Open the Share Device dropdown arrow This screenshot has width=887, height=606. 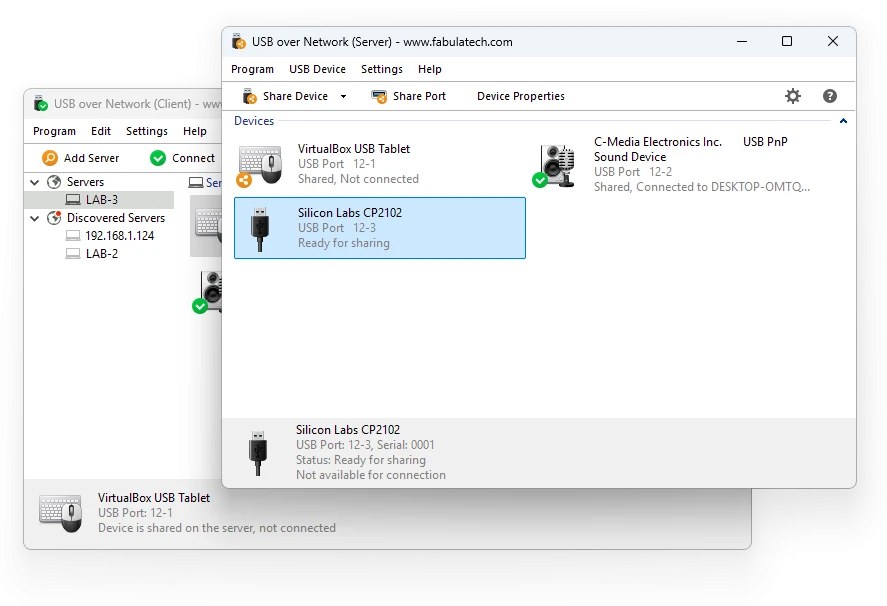[343, 97]
